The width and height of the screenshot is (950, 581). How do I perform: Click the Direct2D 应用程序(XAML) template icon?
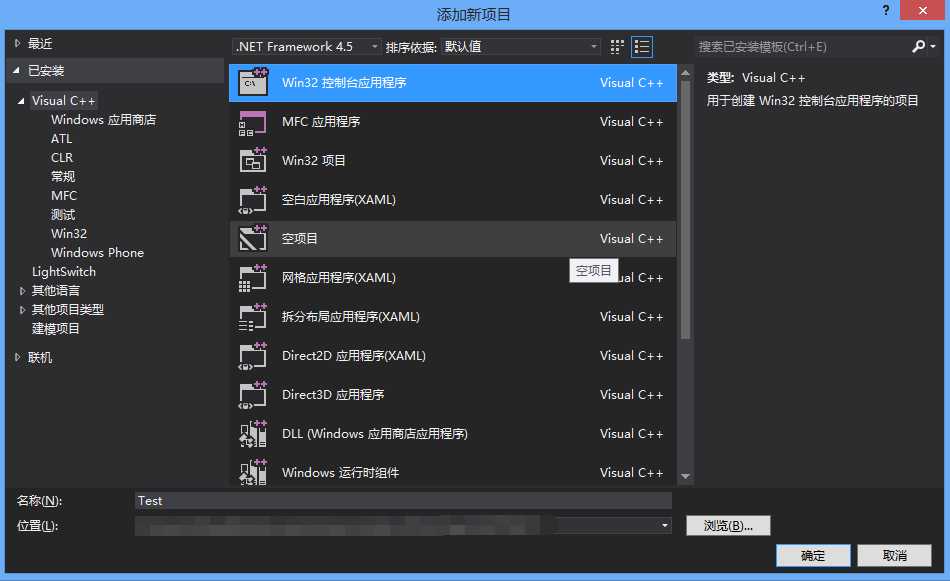253,356
